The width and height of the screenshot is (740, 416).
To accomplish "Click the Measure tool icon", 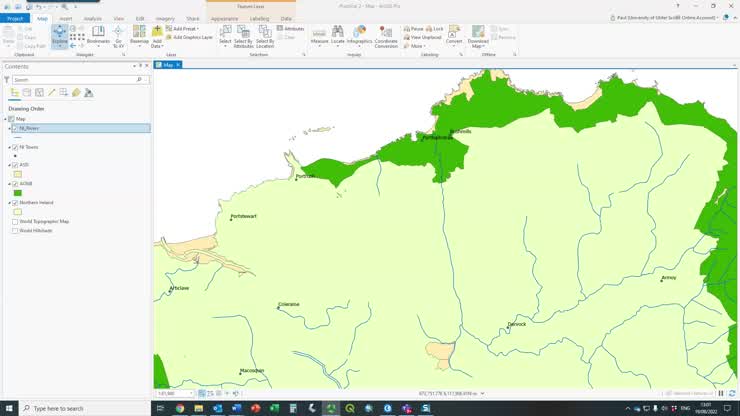I will pos(319,35).
